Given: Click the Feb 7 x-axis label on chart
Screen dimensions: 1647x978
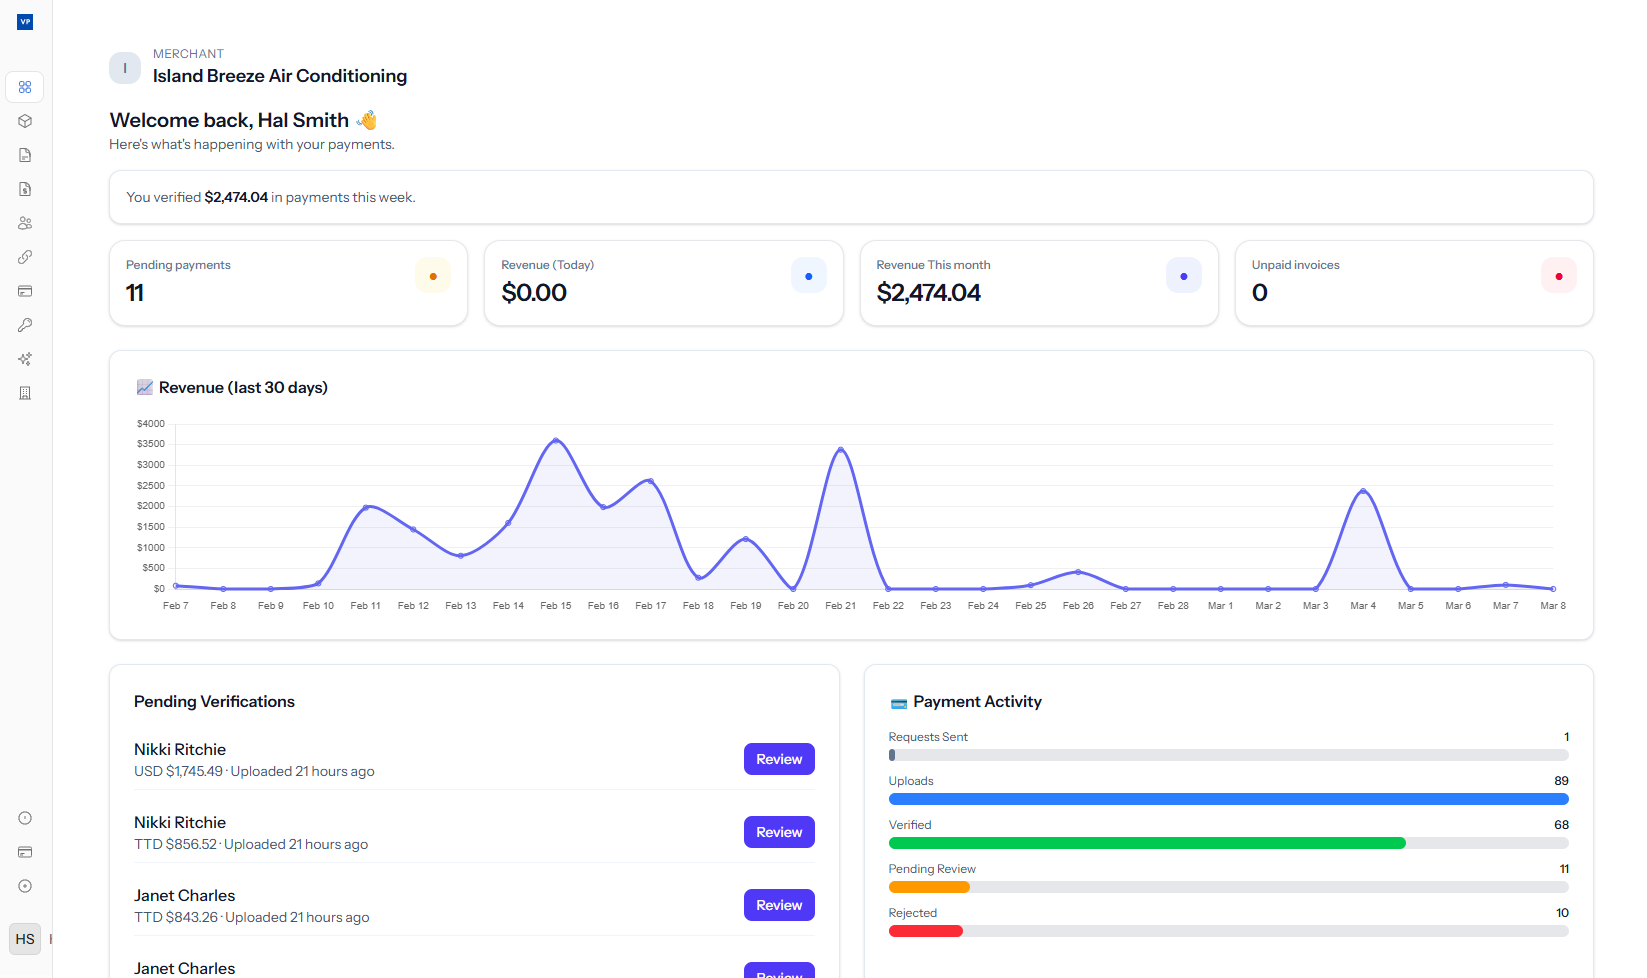Looking at the screenshot, I should pyautogui.click(x=176, y=606).
